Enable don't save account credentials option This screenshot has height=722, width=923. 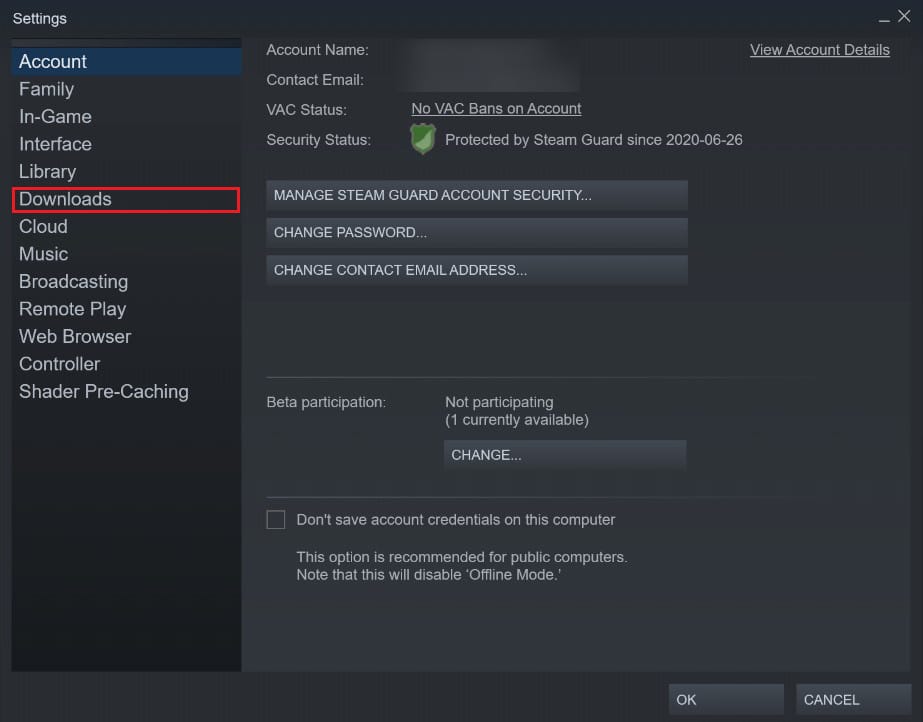click(276, 519)
